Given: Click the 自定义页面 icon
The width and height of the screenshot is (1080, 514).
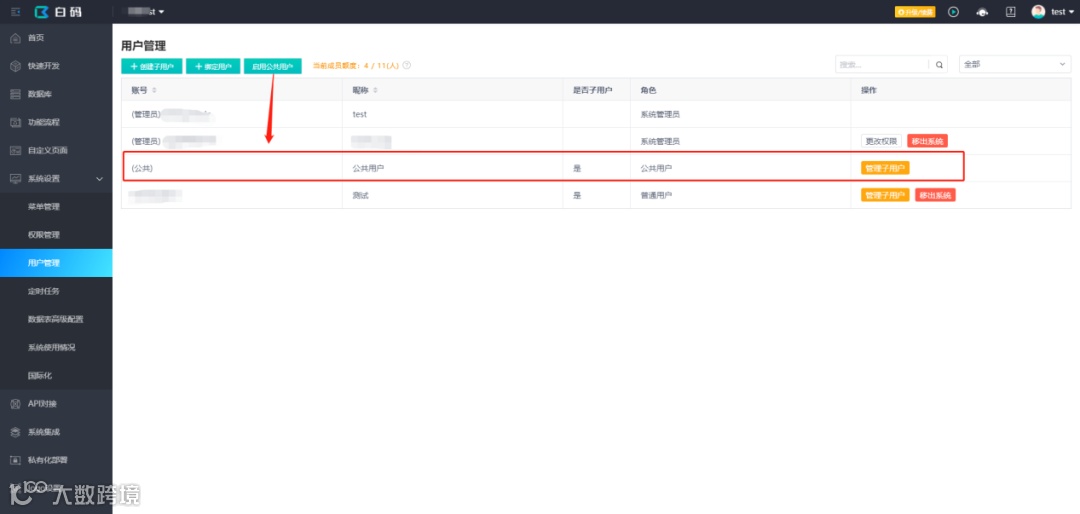Looking at the screenshot, I should click(x=16, y=150).
